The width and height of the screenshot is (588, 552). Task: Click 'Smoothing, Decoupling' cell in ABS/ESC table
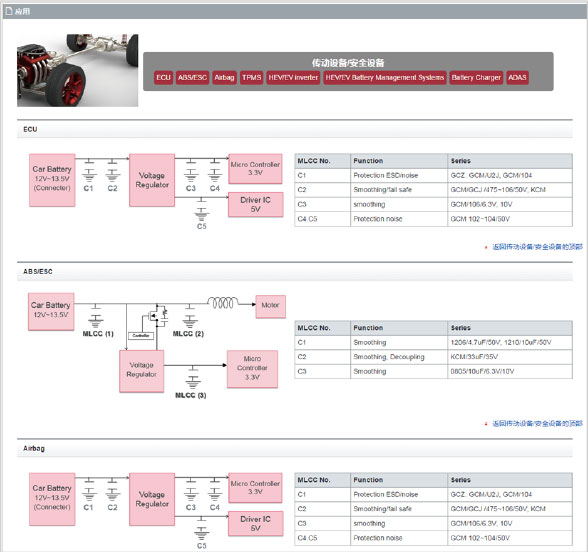399,357
